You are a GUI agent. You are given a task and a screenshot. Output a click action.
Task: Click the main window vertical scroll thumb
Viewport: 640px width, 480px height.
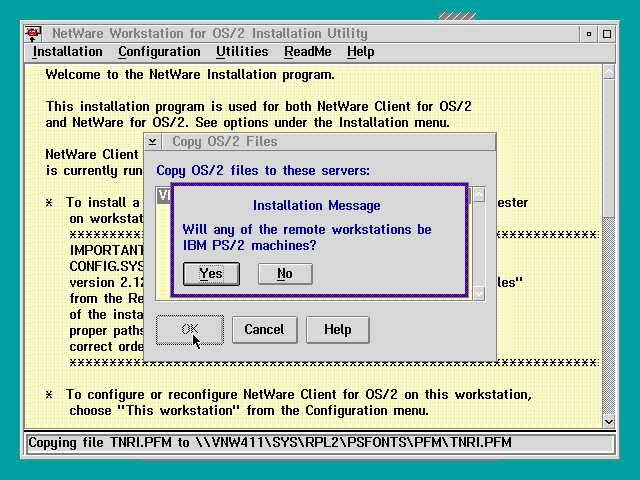[x=609, y=149]
